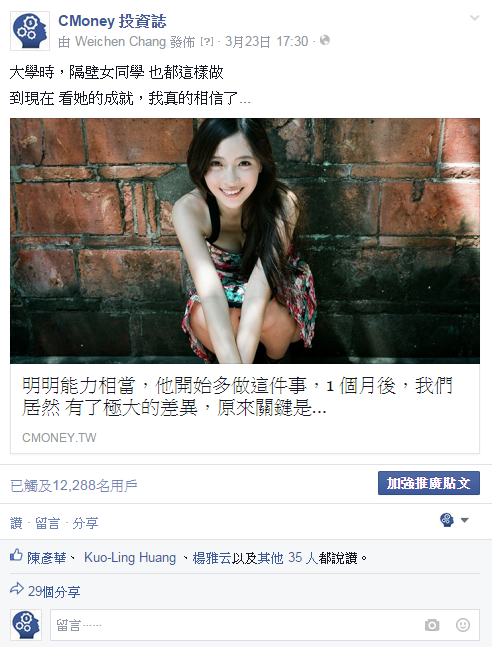Open the article photo thumbnail
The width and height of the screenshot is (492, 647).
245,241
